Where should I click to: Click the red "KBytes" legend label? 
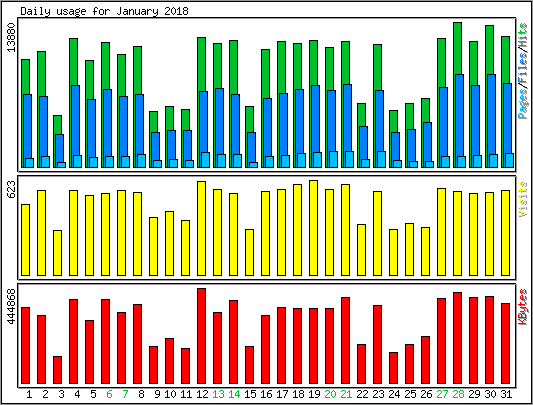point(522,307)
